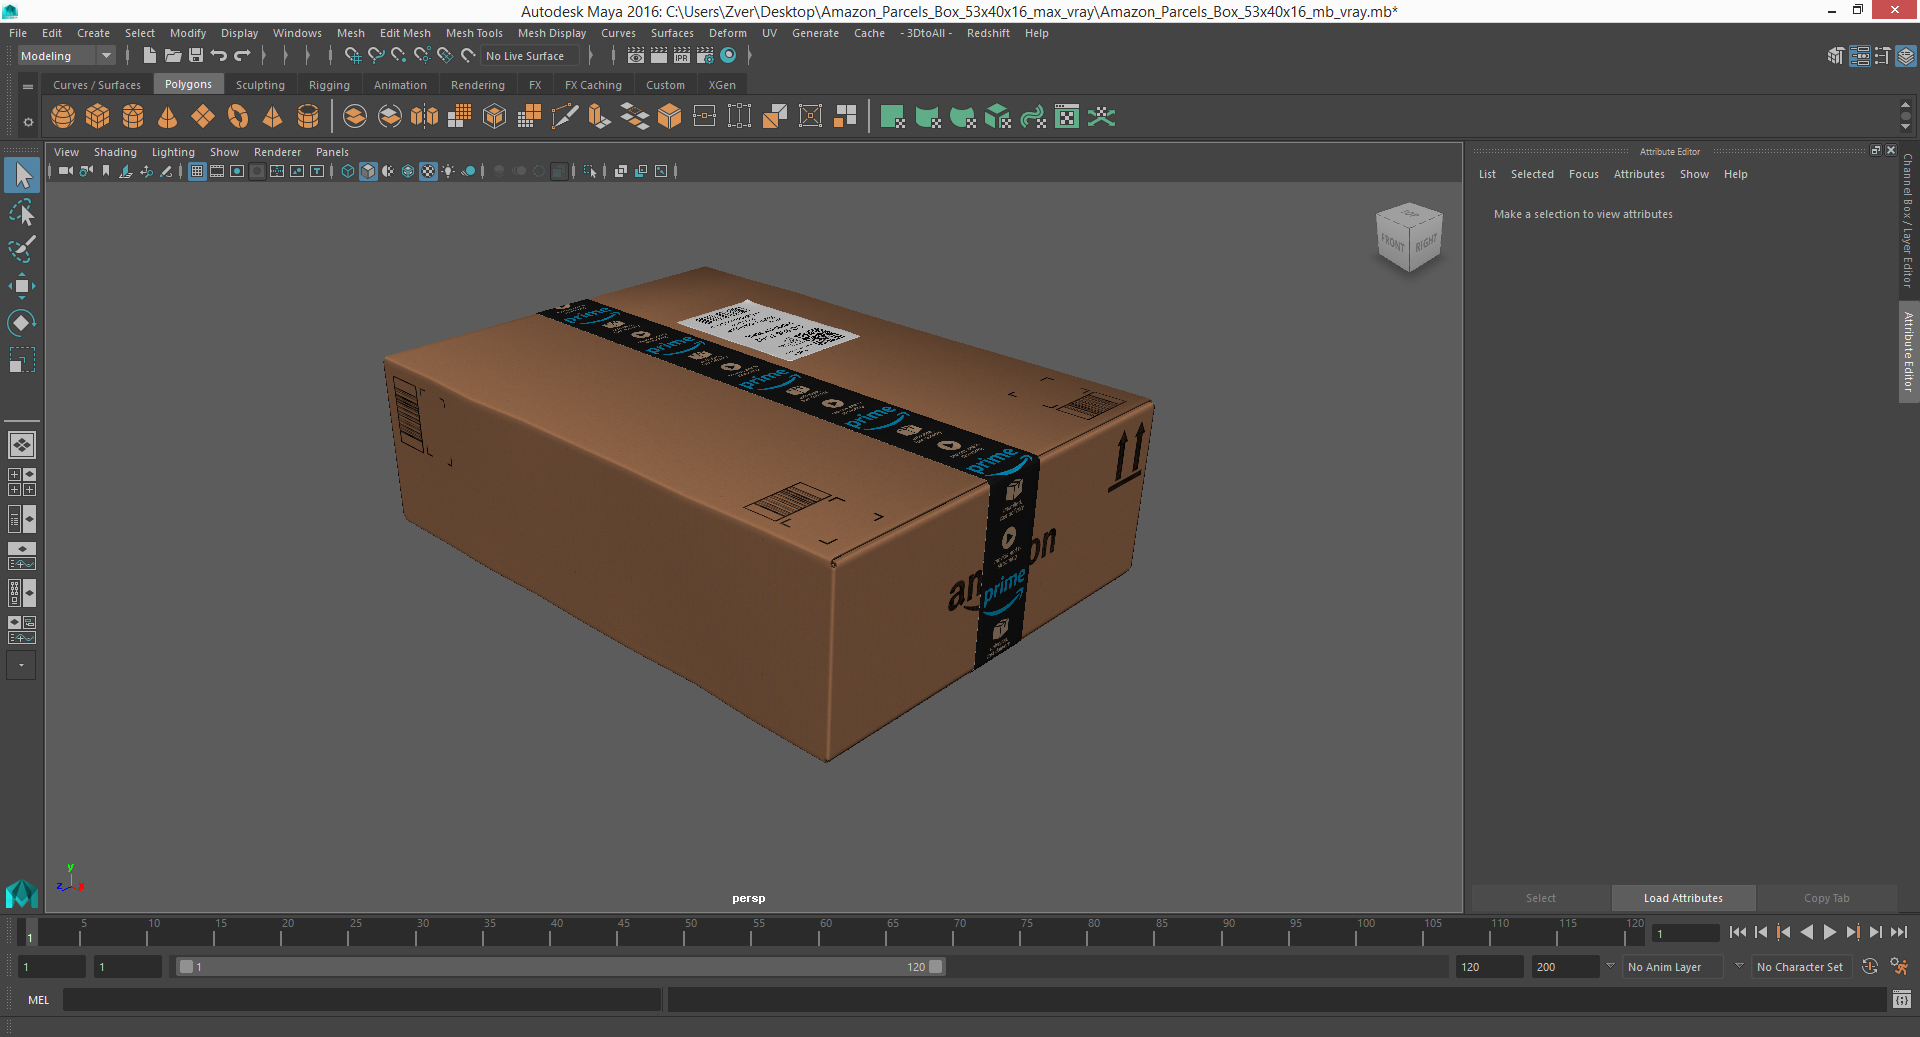
Task: Click the range slider bar handle at 120
Action: pyautogui.click(x=936, y=967)
